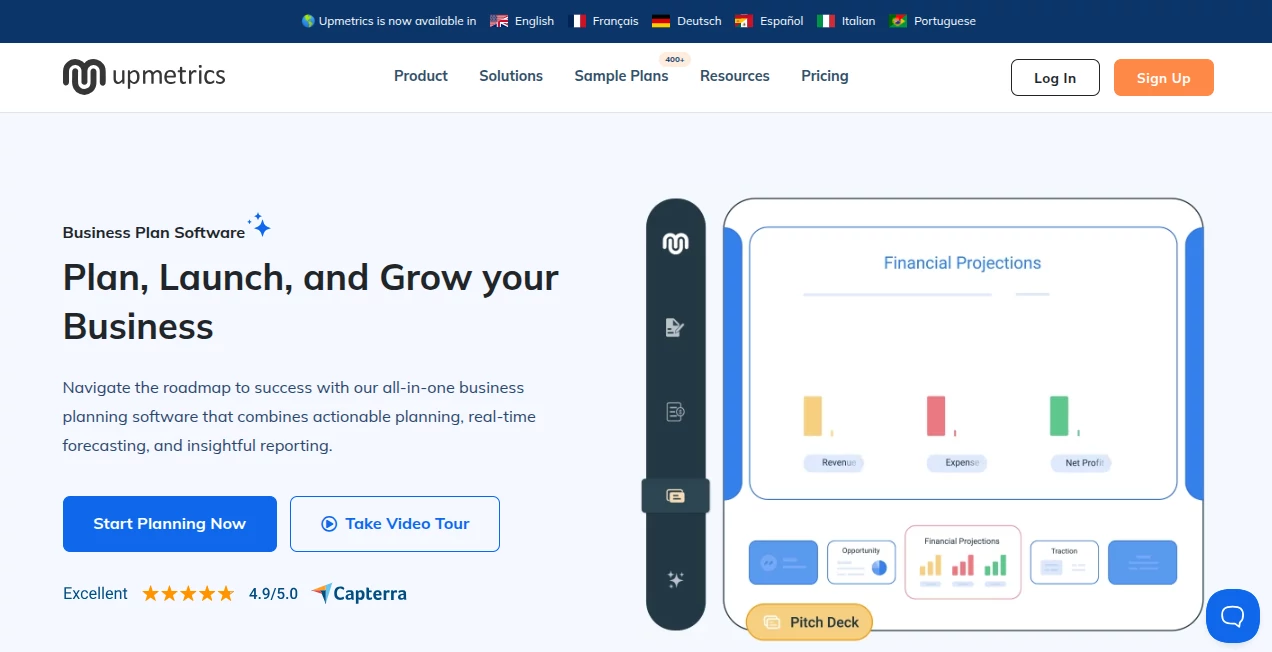Select the highlighted Pitch Deck icon in the sidebar
This screenshot has height=652, width=1272.
point(675,495)
